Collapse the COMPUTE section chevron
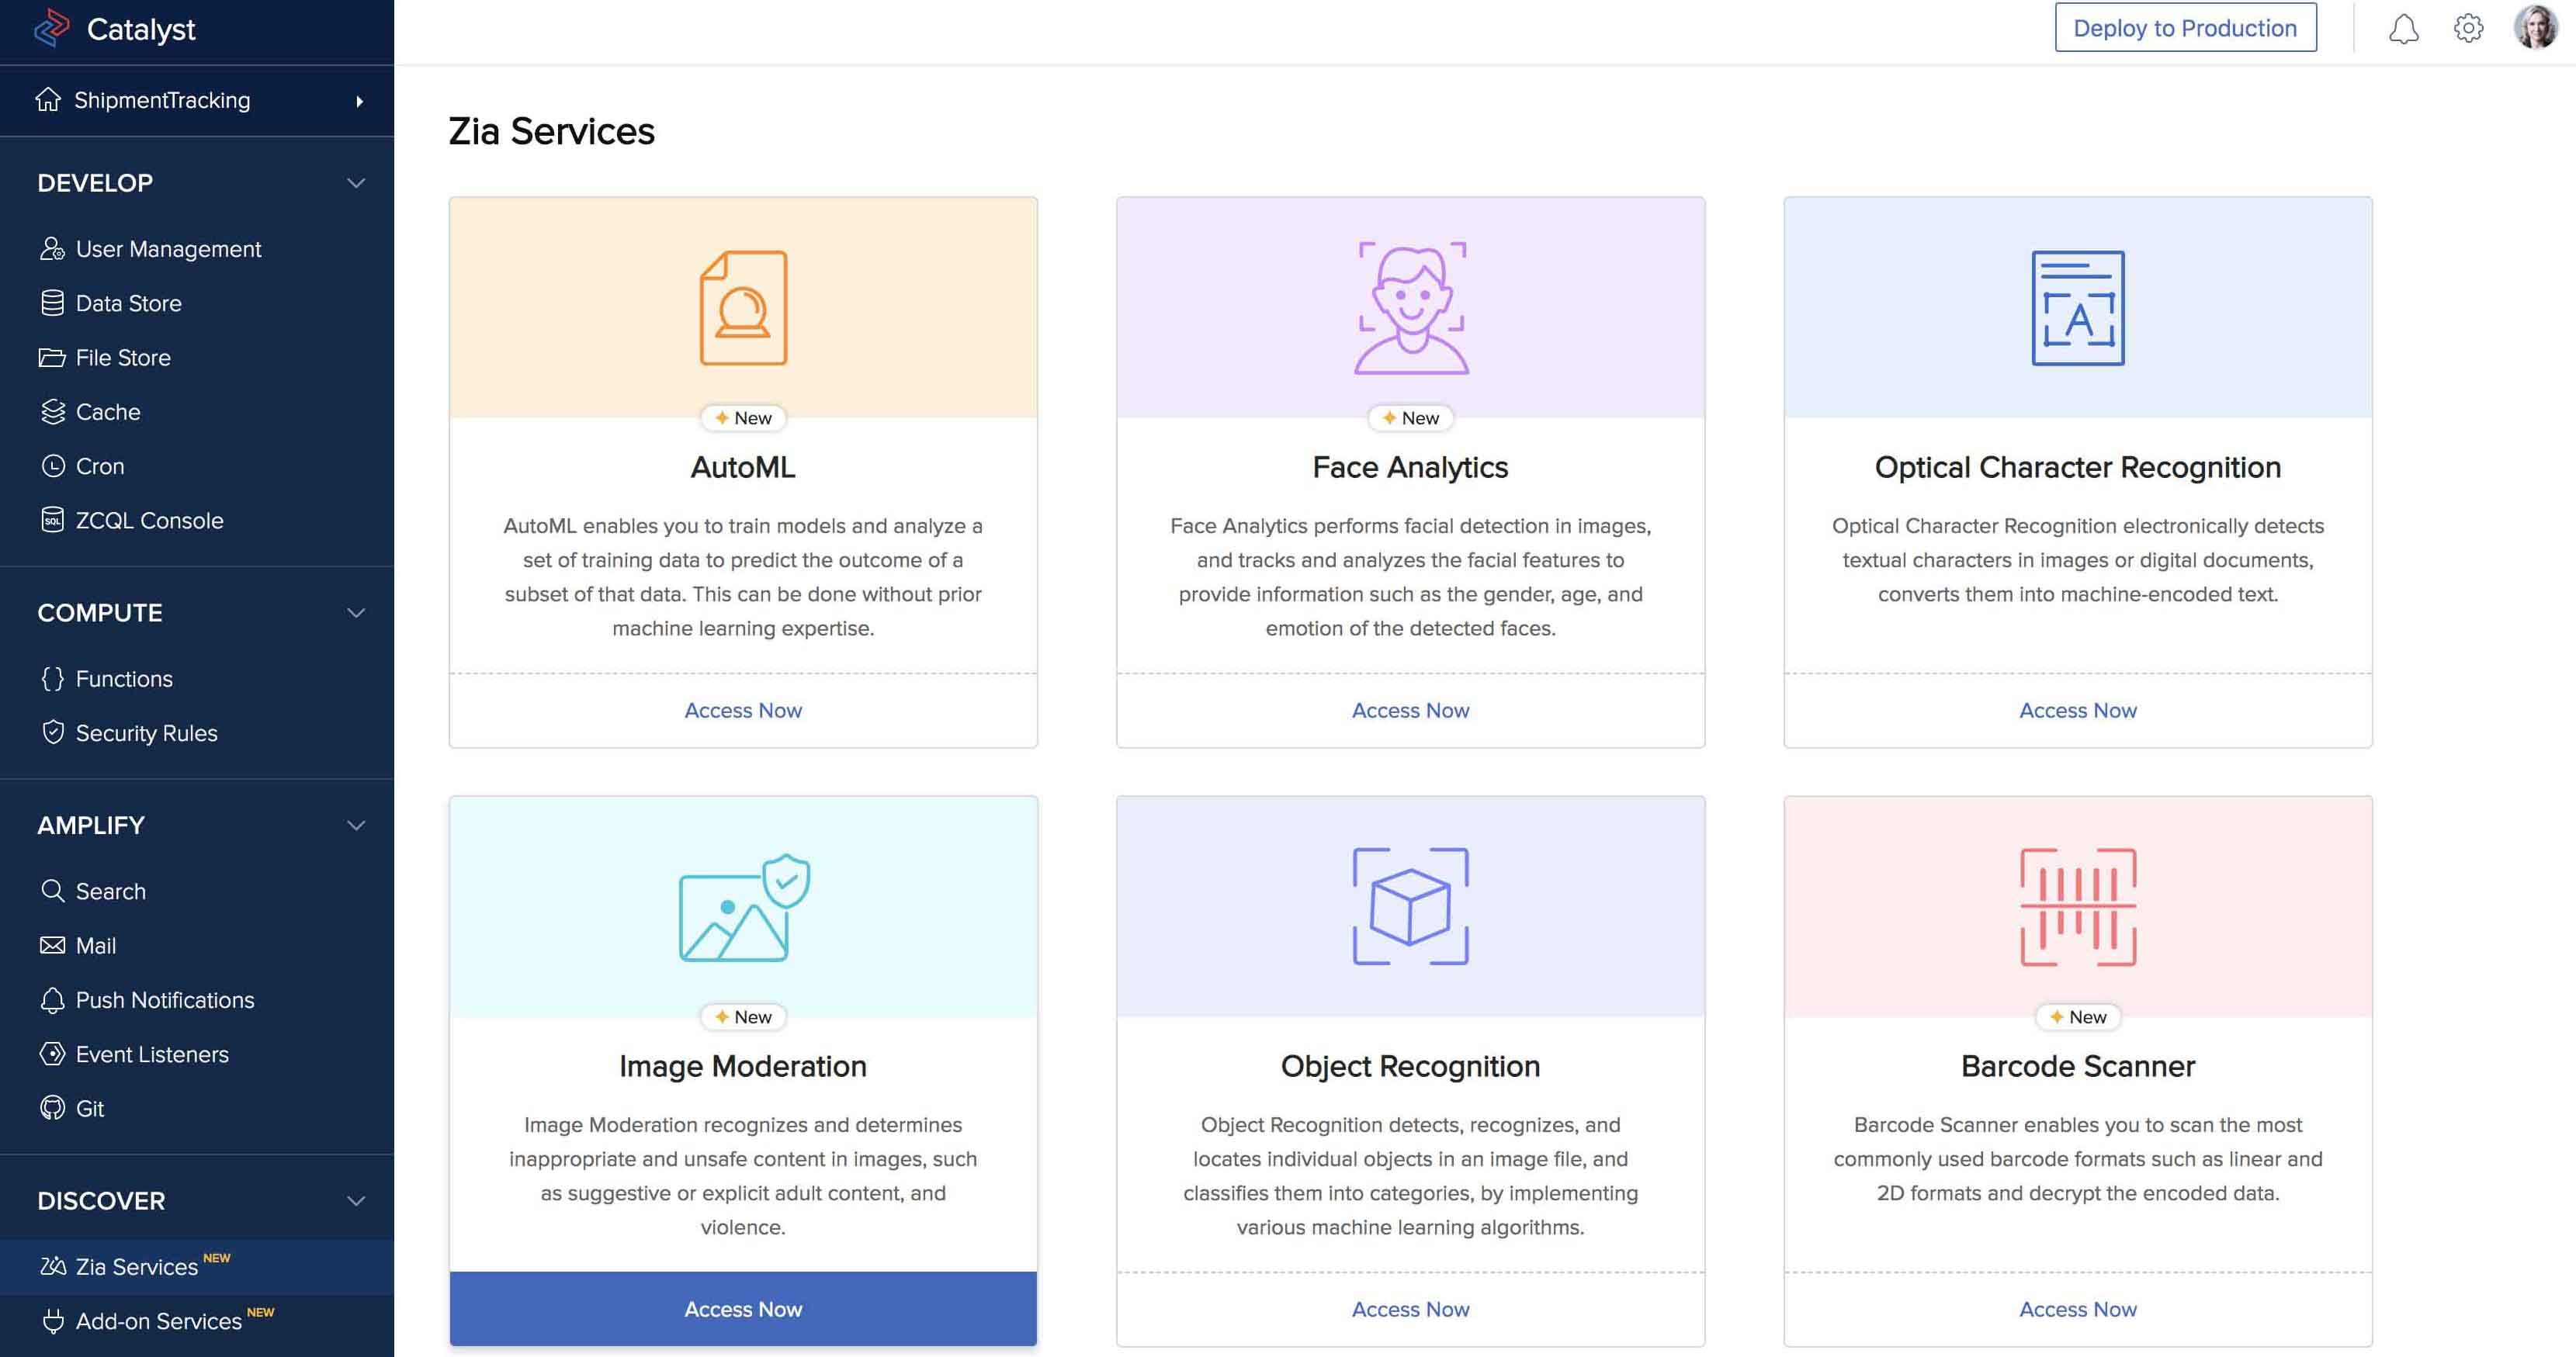Image resolution: width=2576 pixels, height=1357 pixels. coord(356,613)
